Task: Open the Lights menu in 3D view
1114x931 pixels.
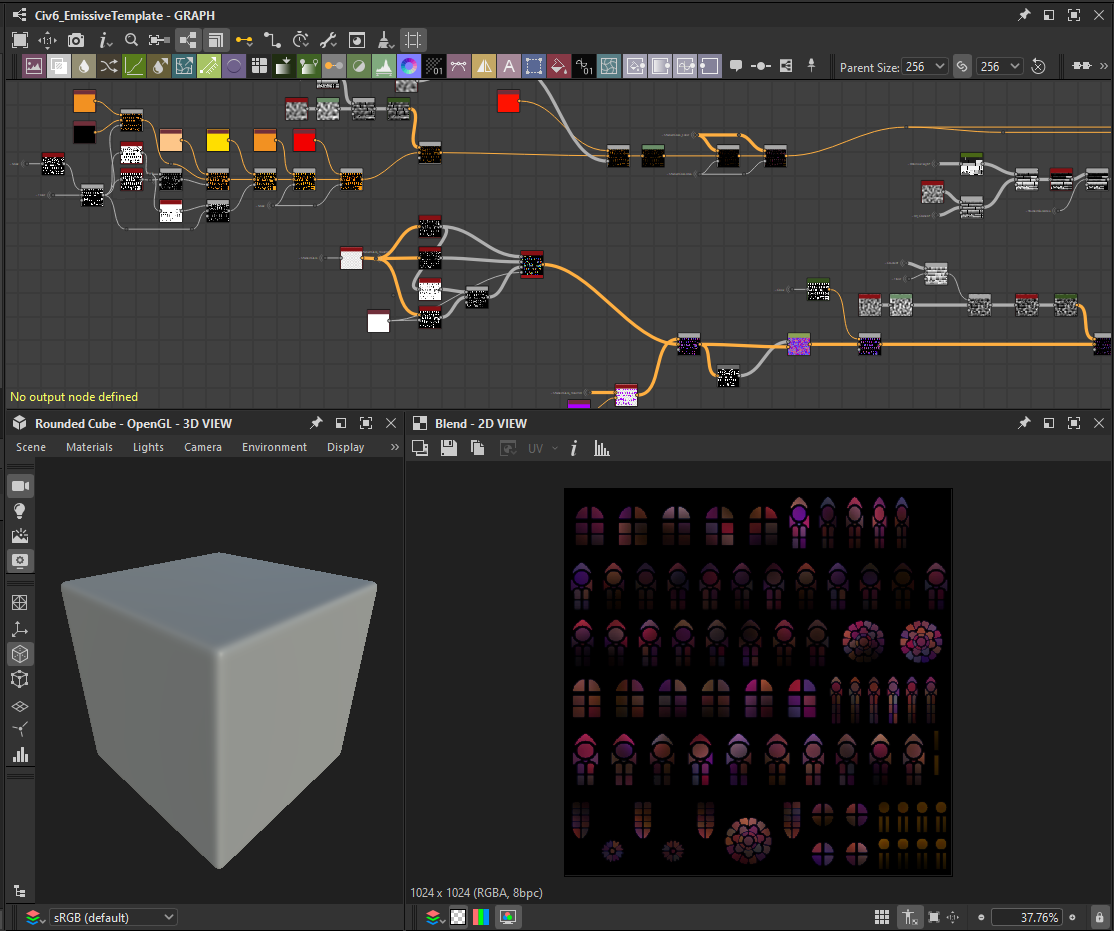Action: coord(148,447)
